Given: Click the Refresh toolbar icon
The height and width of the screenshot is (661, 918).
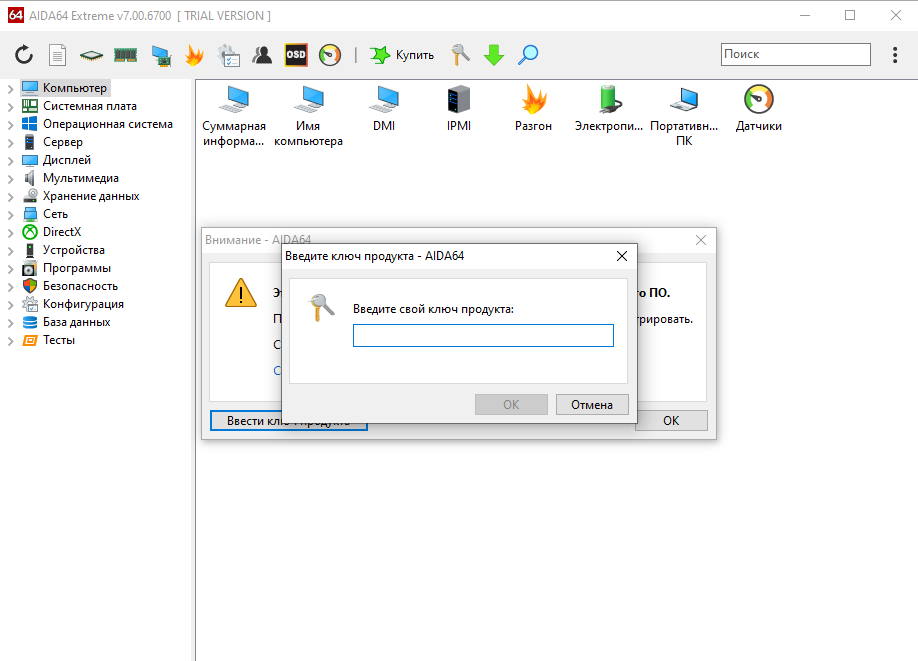Looking at the screenshot, I should tap(23, 55).
